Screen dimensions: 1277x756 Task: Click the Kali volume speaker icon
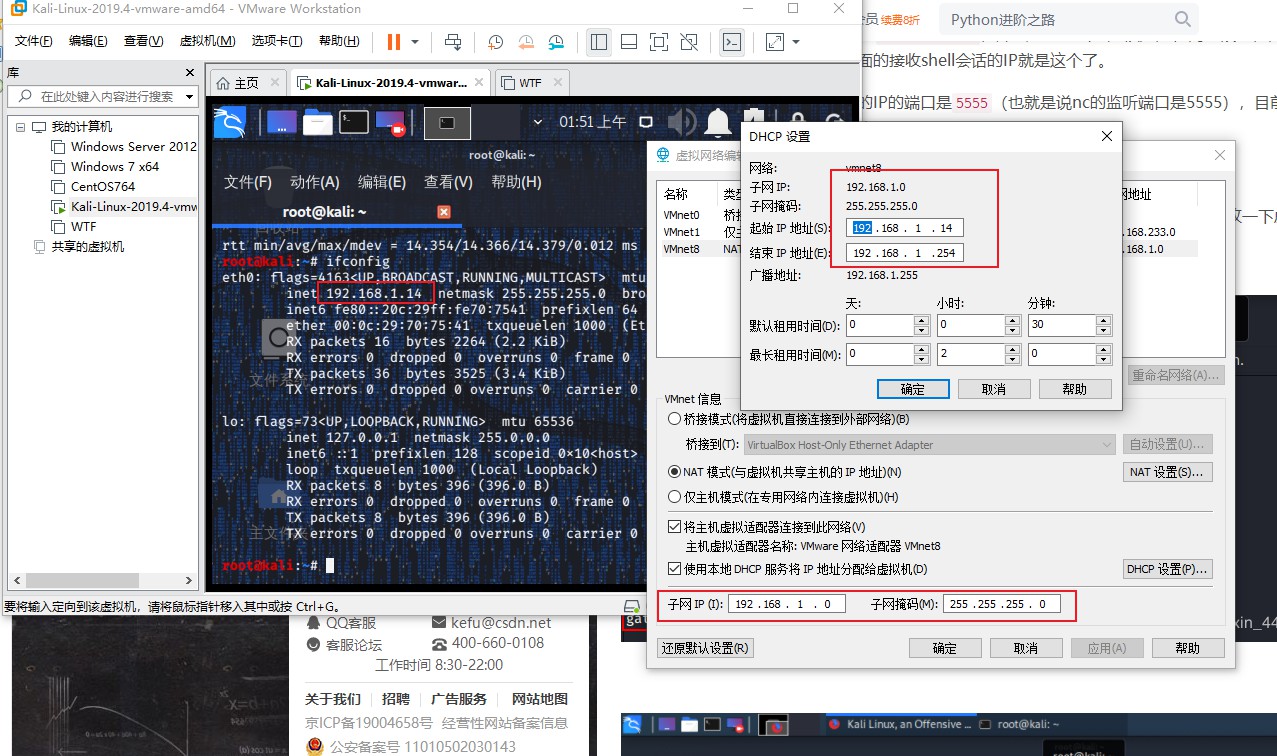click(x=682, y=122)
